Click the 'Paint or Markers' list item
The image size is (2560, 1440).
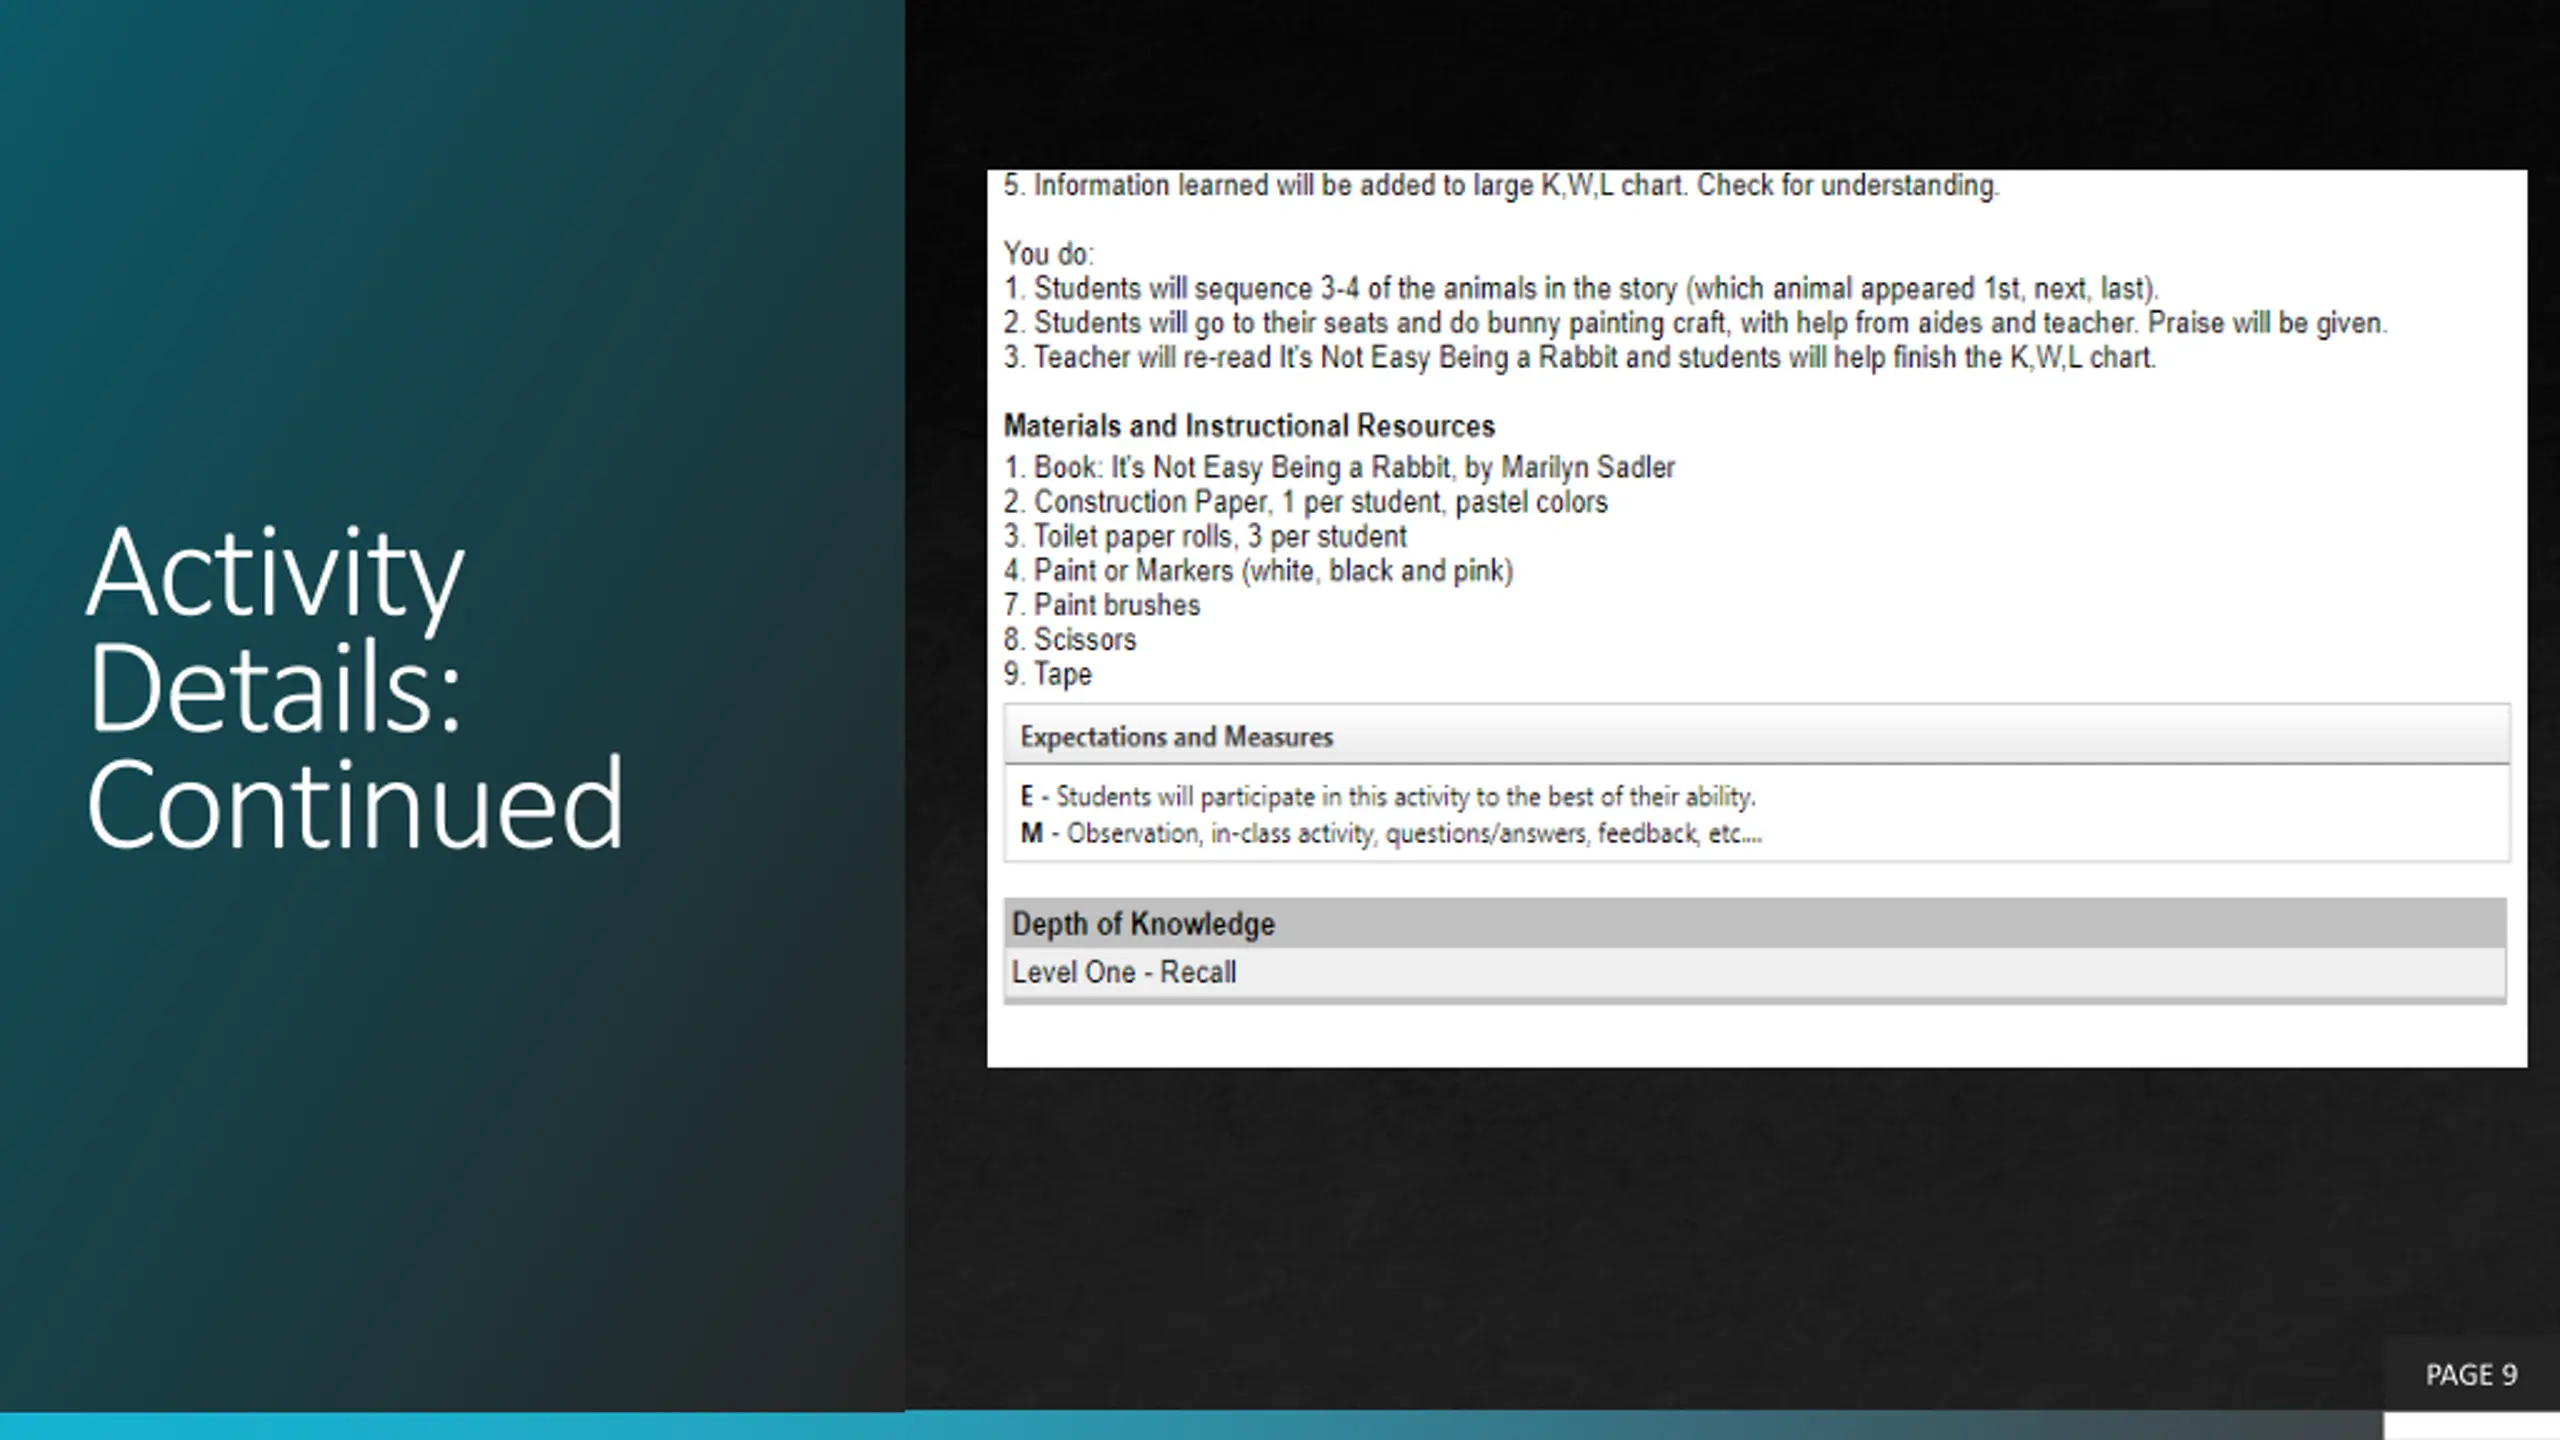(1258, 571)
